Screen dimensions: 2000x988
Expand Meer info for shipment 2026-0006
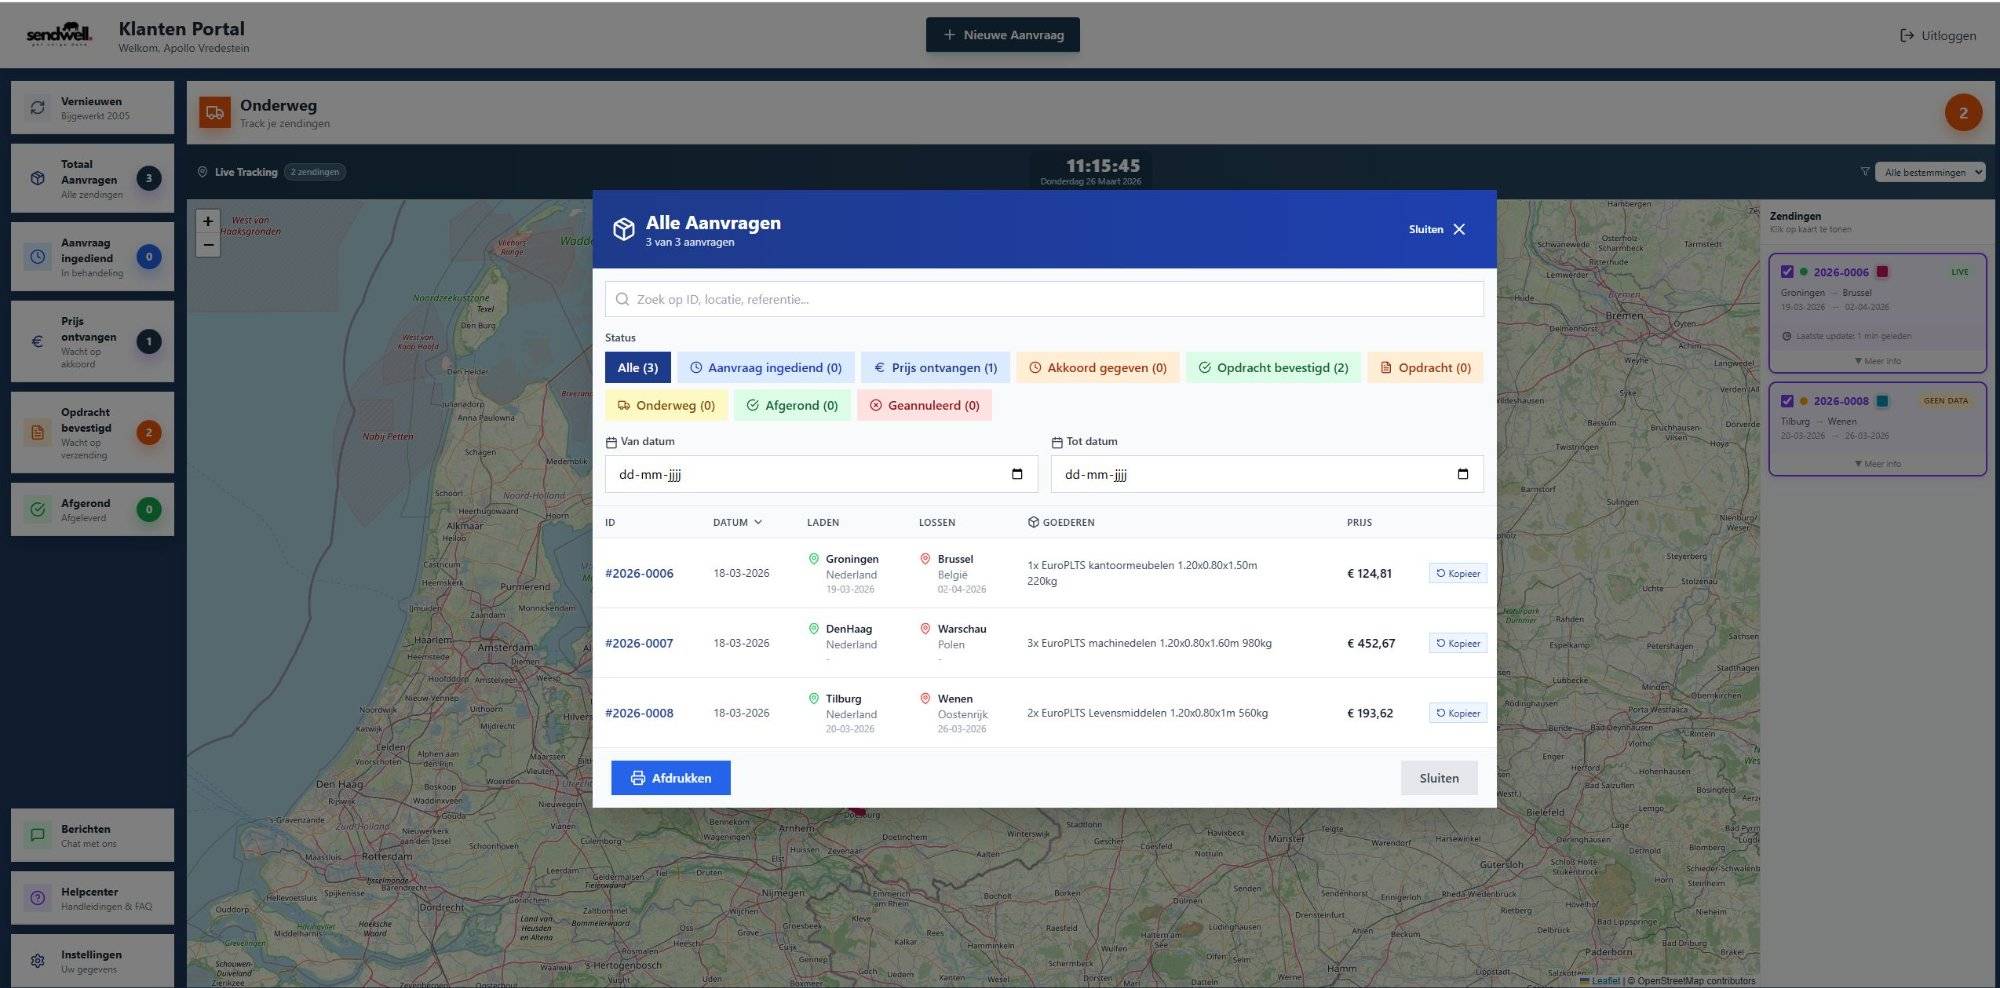[1877, 361]
